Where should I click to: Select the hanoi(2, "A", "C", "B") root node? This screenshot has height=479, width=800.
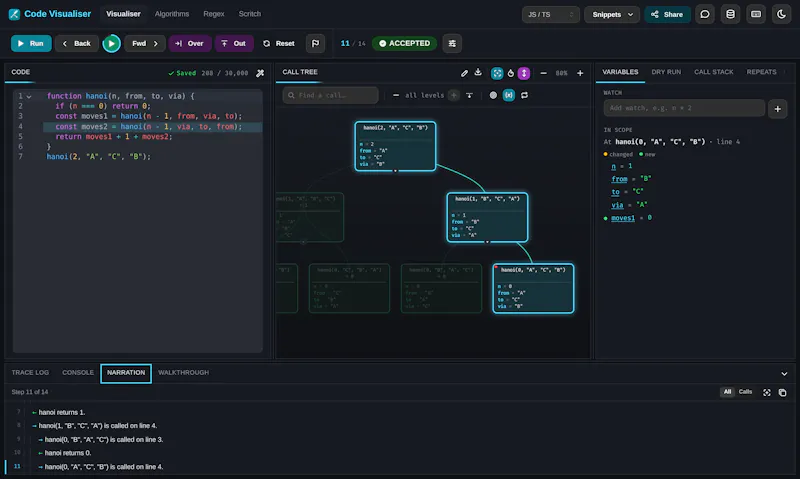pos(395,146)
